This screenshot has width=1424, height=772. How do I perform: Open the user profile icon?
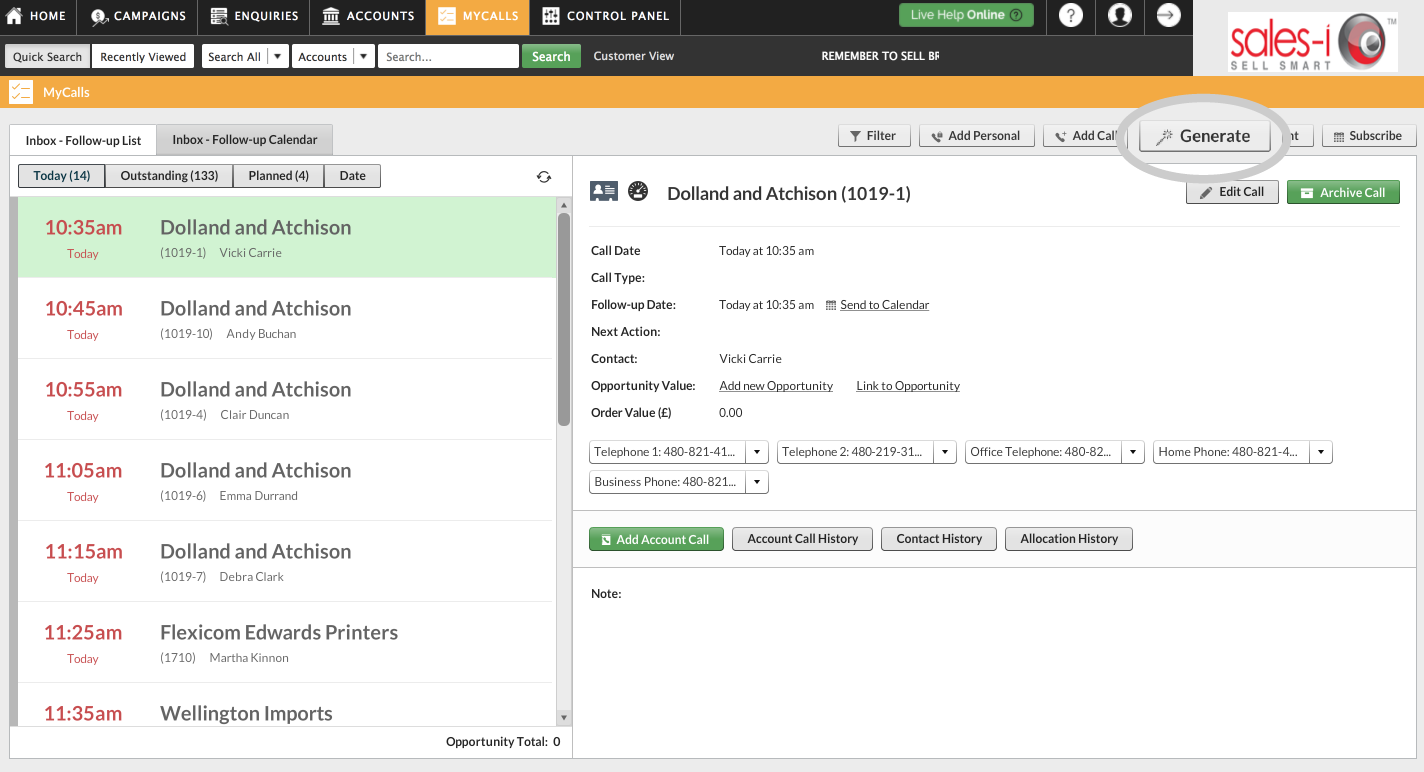[x=1120, y=16]
